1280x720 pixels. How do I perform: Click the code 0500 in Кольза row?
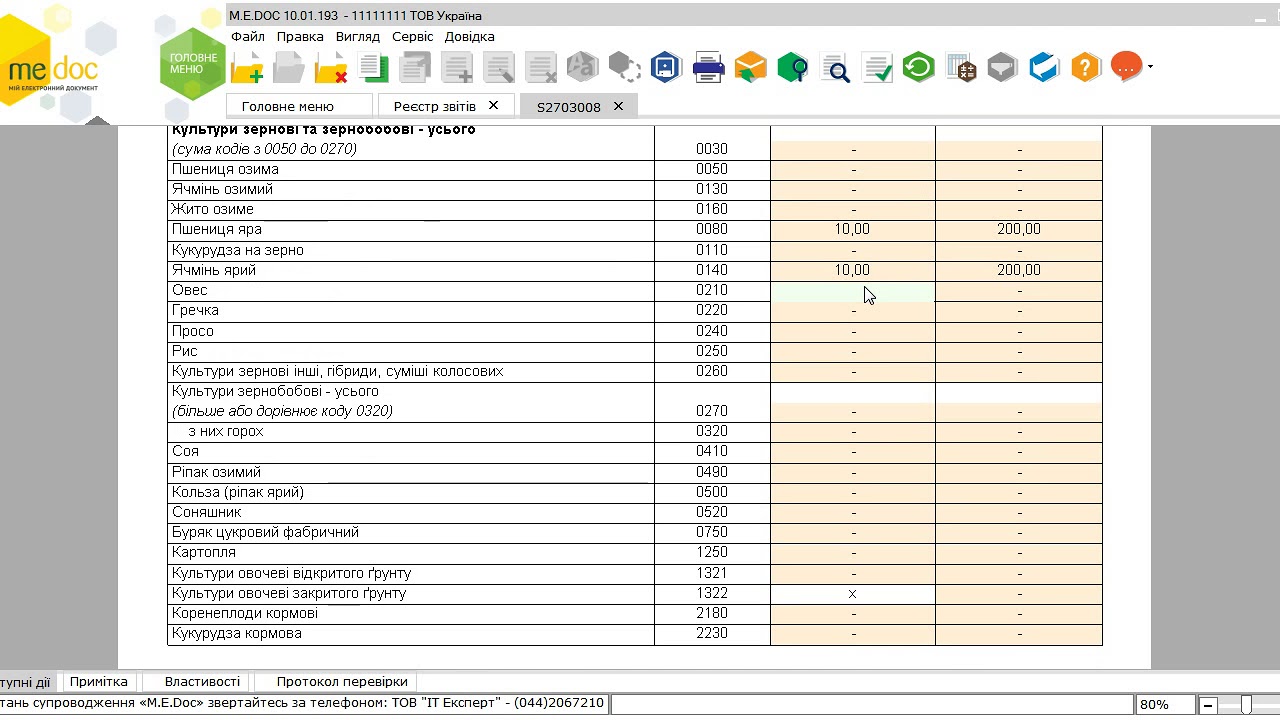(x=712, y=492)
